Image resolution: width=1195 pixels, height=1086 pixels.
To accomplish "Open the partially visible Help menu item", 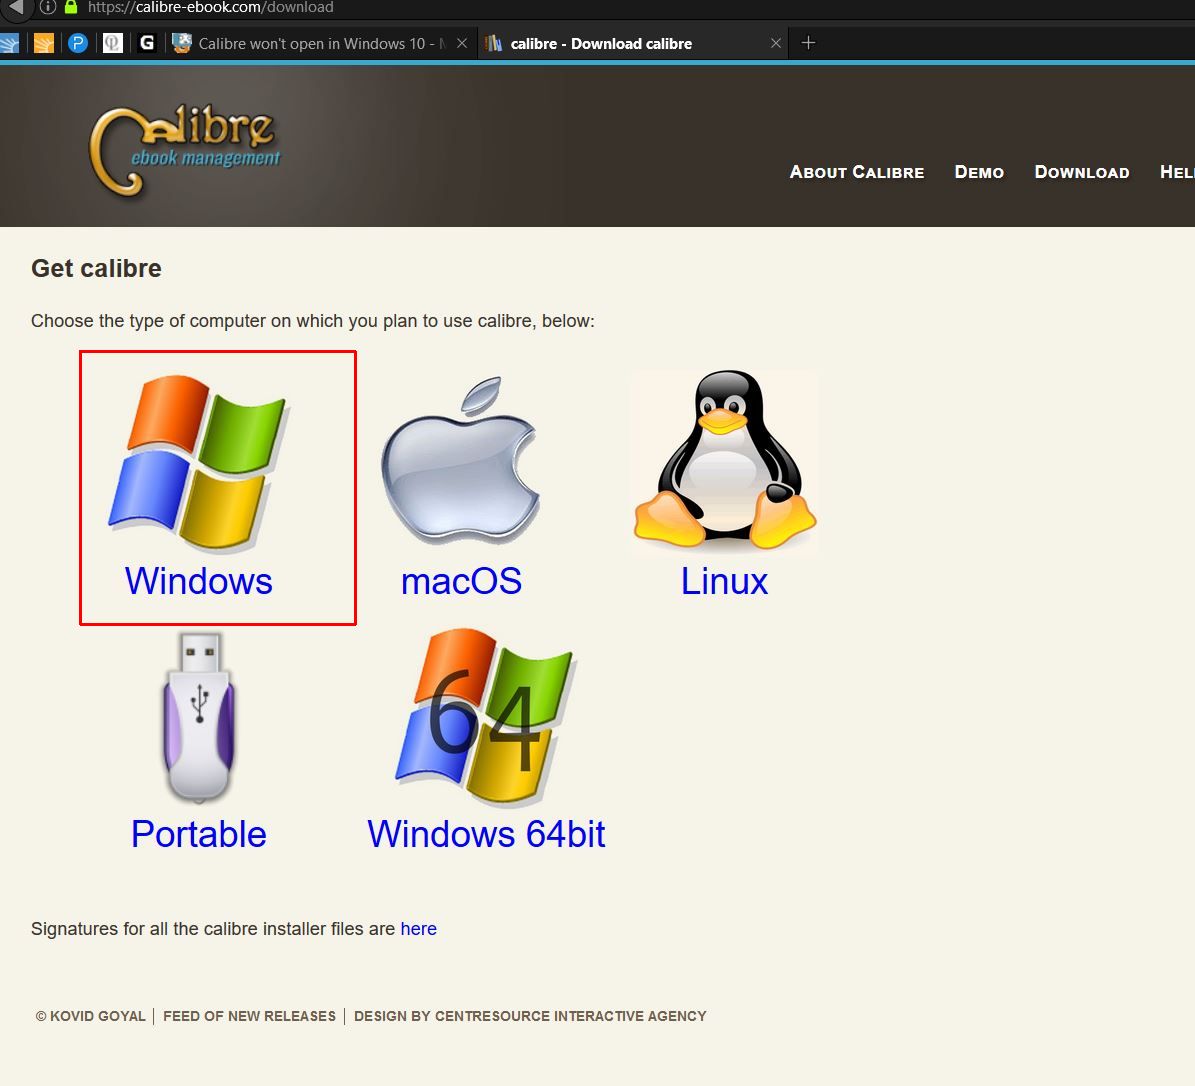I will (1177, 172).
